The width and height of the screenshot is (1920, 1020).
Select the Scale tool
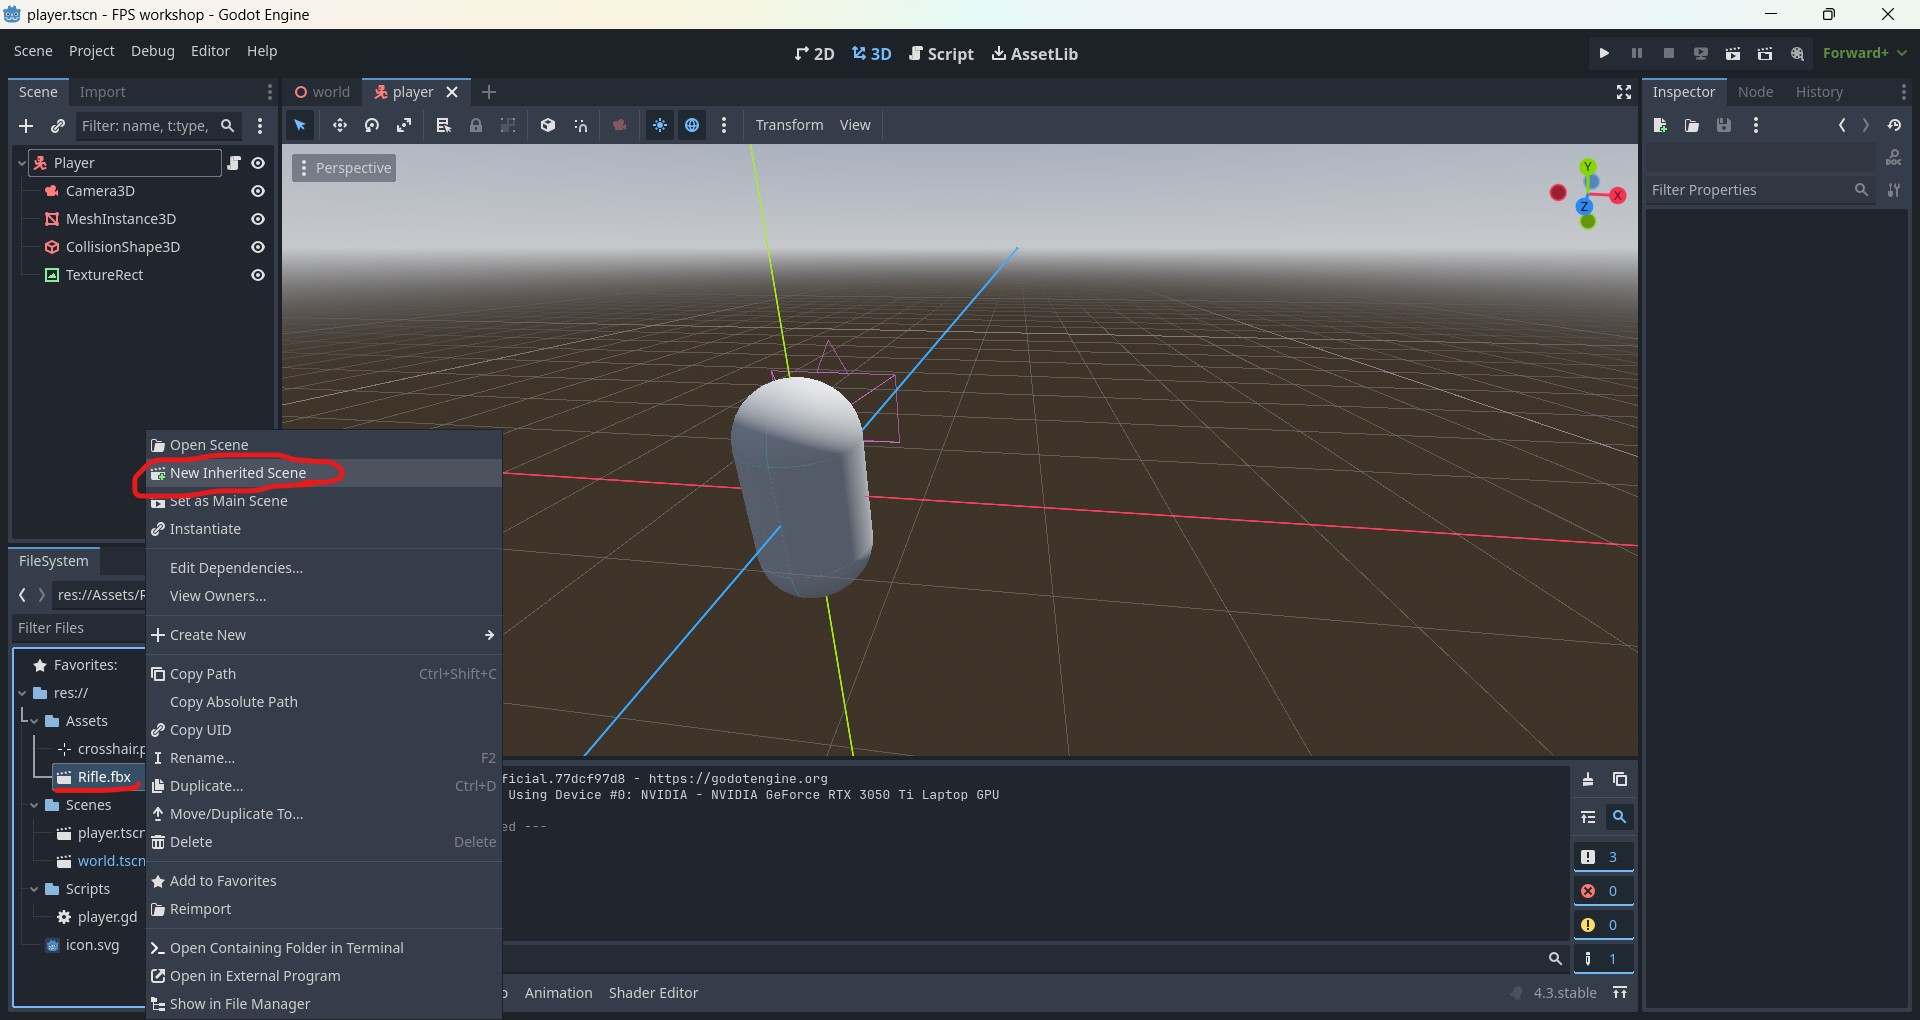click(404, 125)
